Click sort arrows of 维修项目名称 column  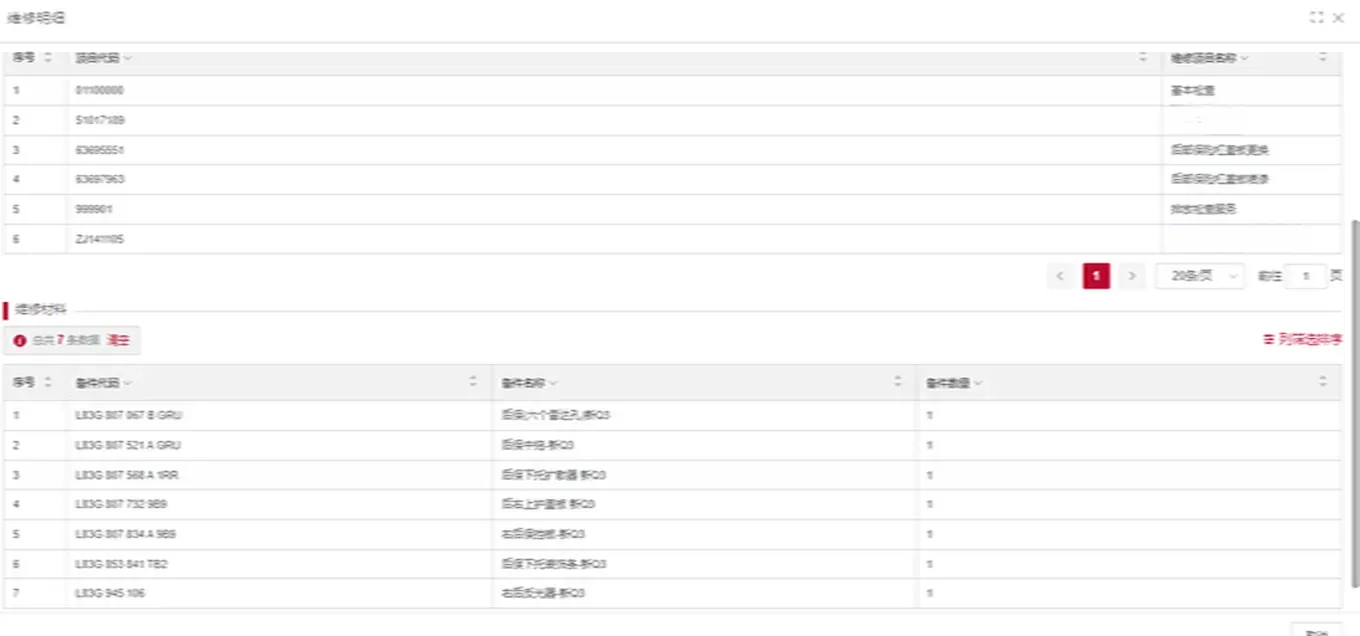[x=1322, y=58]
